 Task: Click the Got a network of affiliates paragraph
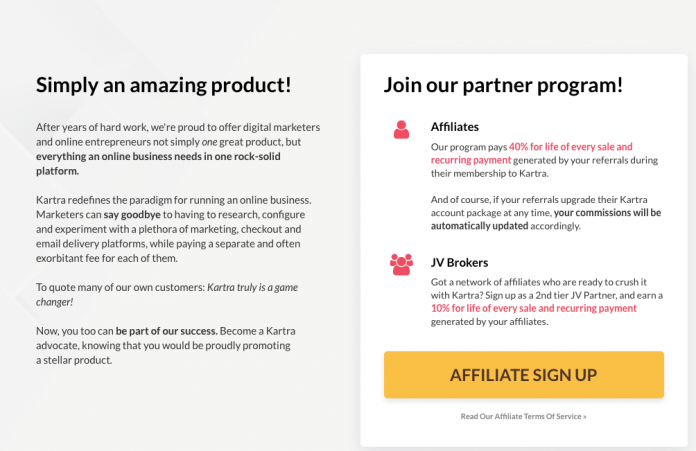(547, 302)
